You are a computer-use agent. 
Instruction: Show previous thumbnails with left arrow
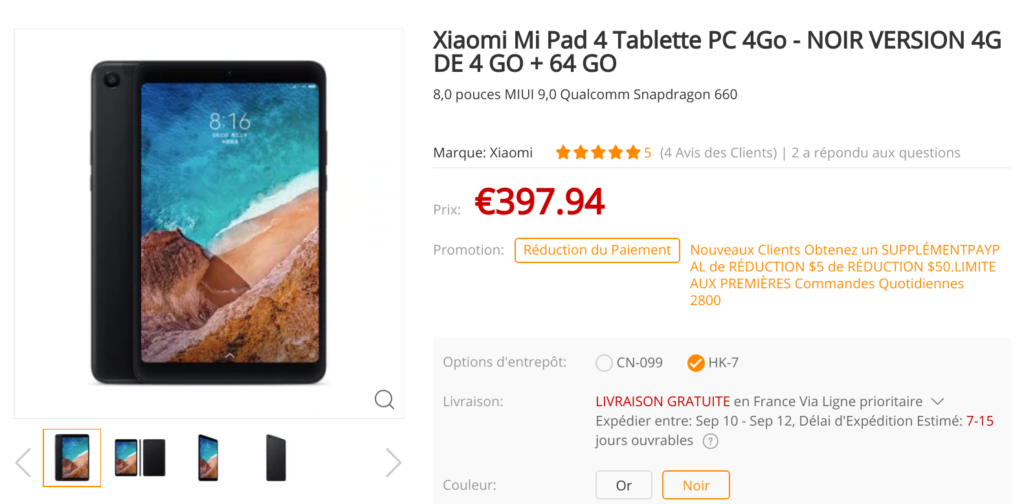(x=23, y=463)
